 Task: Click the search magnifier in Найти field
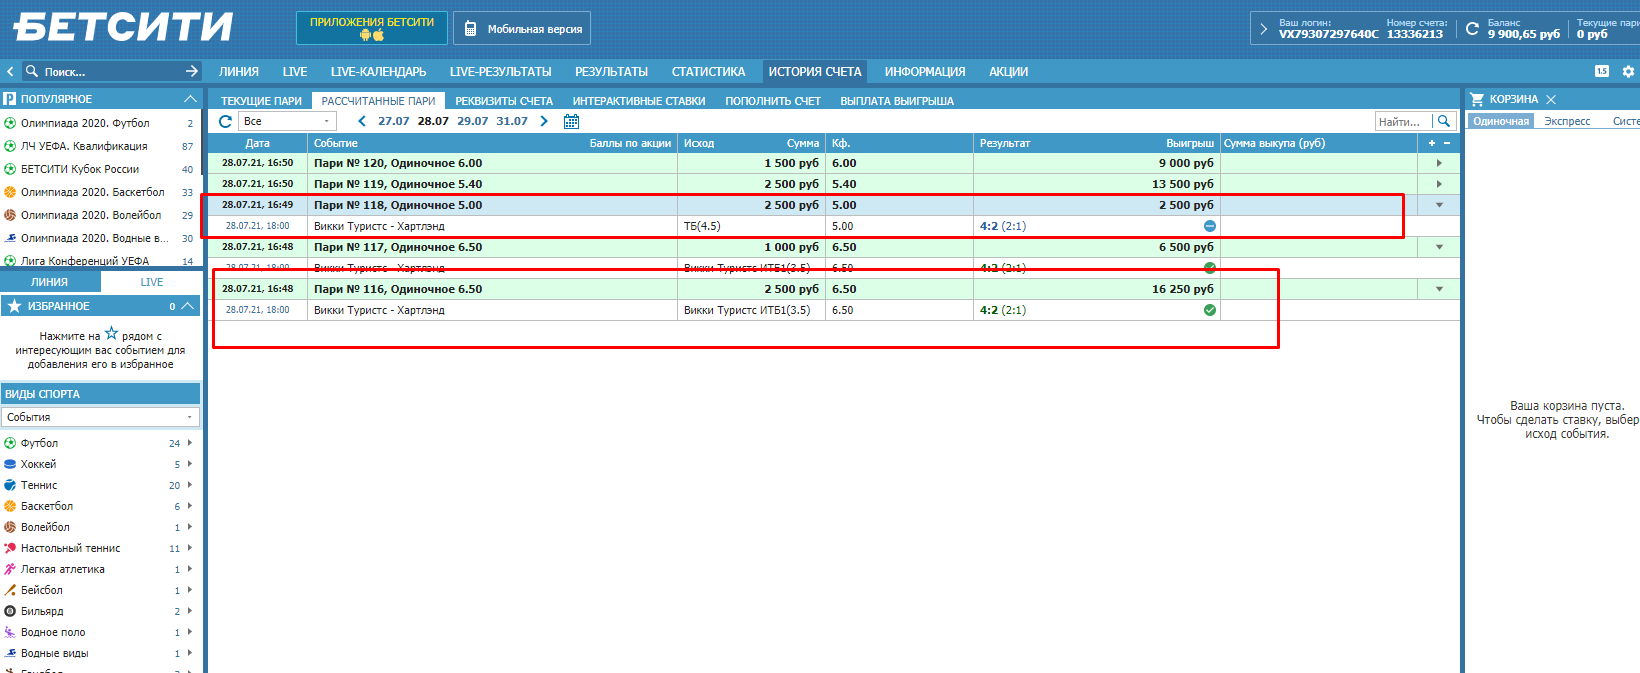pos(1443,121)
